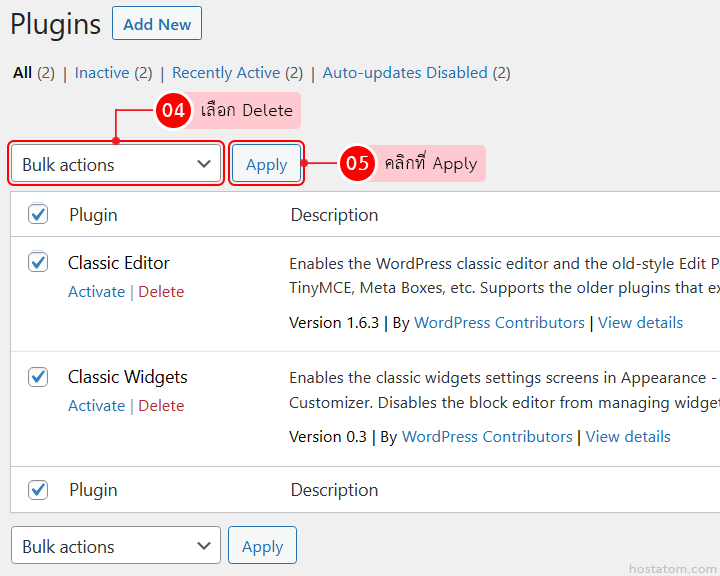Show All plugins filter
Viewport: 720px width, 576px height.
(22, 73)
